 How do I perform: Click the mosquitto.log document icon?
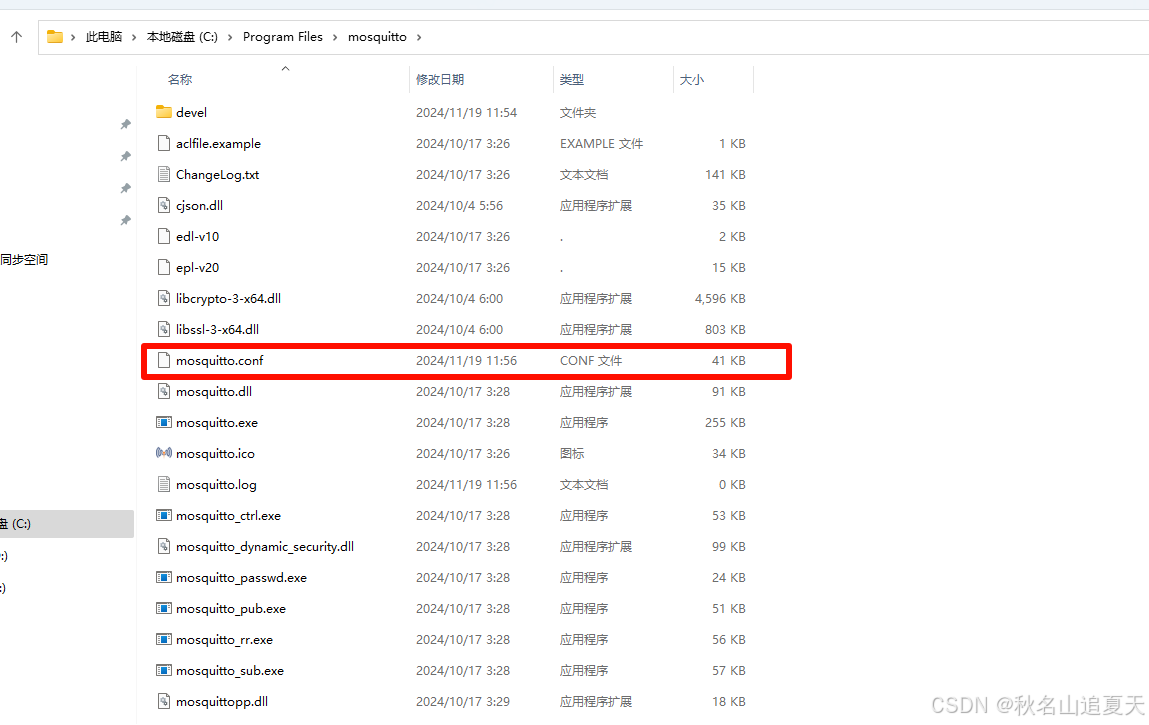click(164, 485)
